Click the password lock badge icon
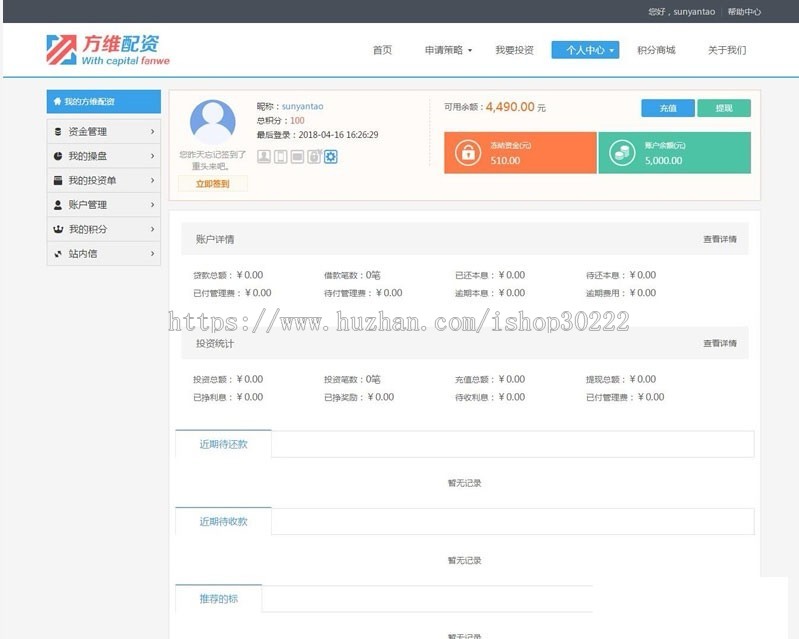The width and height of the screenshot is (799, 639). click(314, 156)
